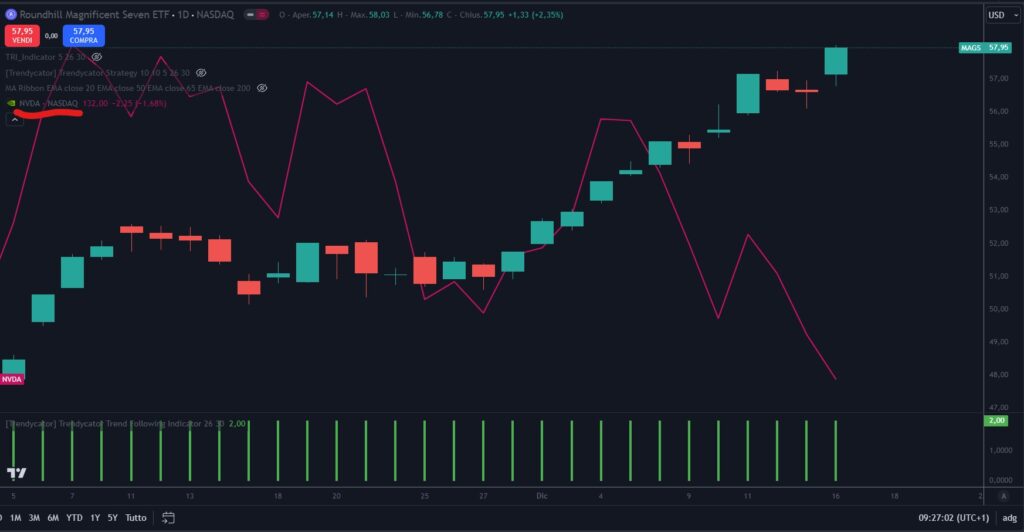Select the YTD time range
1024x532 pixels.
(74, 518)
